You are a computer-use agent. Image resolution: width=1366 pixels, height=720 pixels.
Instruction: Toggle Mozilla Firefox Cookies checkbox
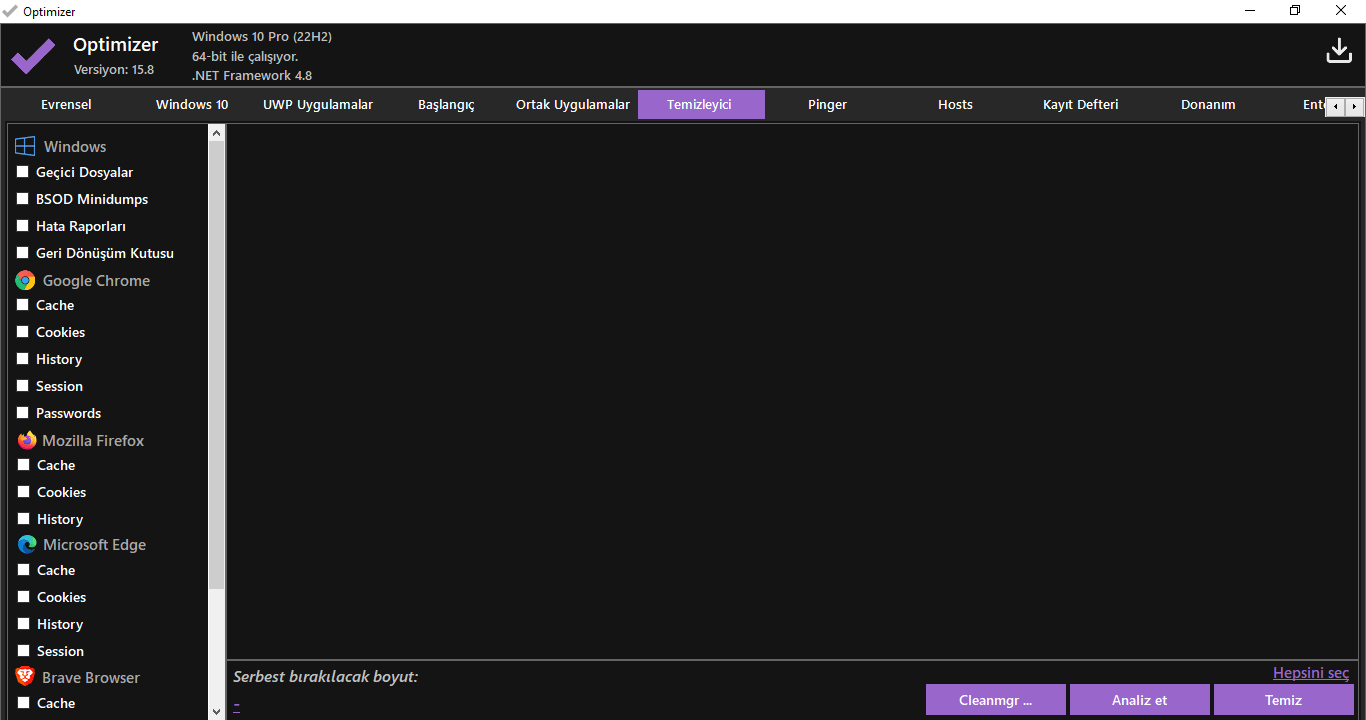(x=23, y=492)
